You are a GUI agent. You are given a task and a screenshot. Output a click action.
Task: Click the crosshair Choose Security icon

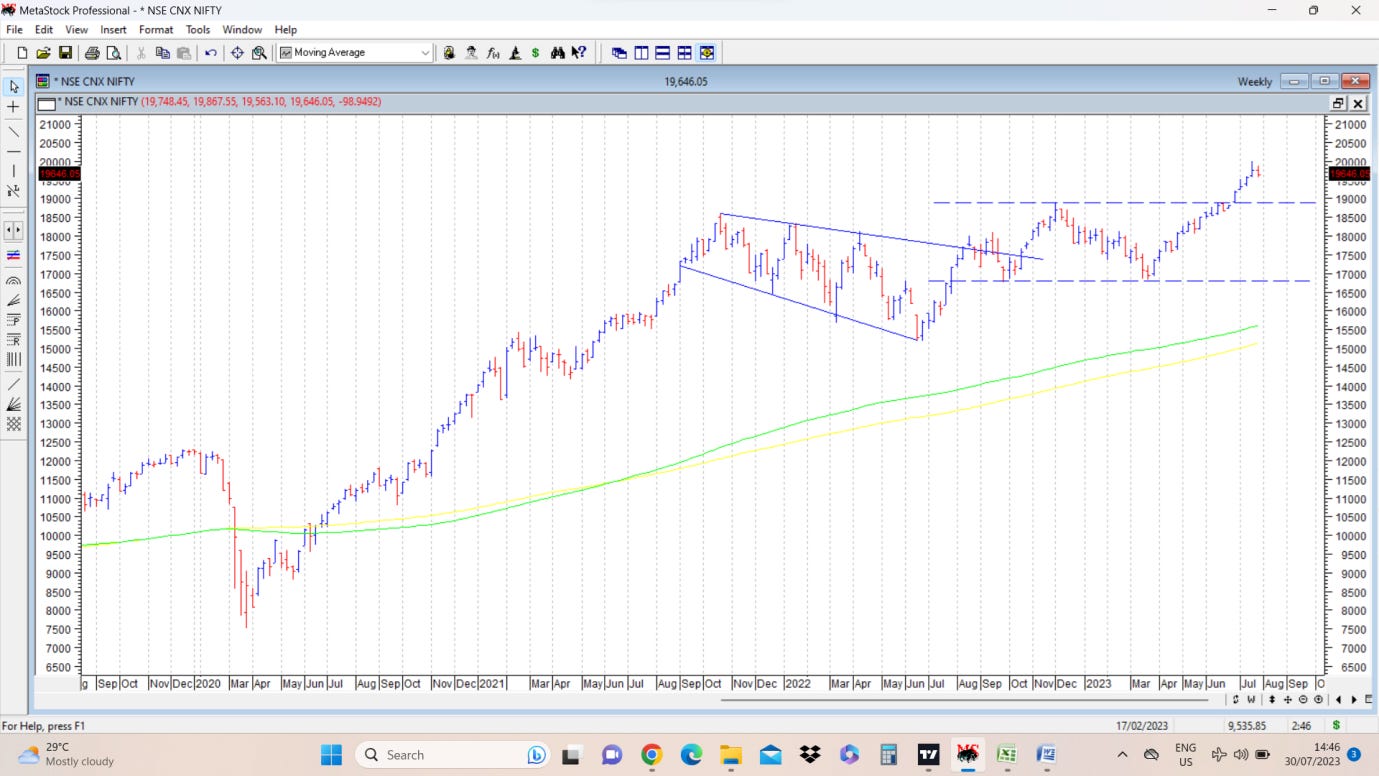pos(237,53)
